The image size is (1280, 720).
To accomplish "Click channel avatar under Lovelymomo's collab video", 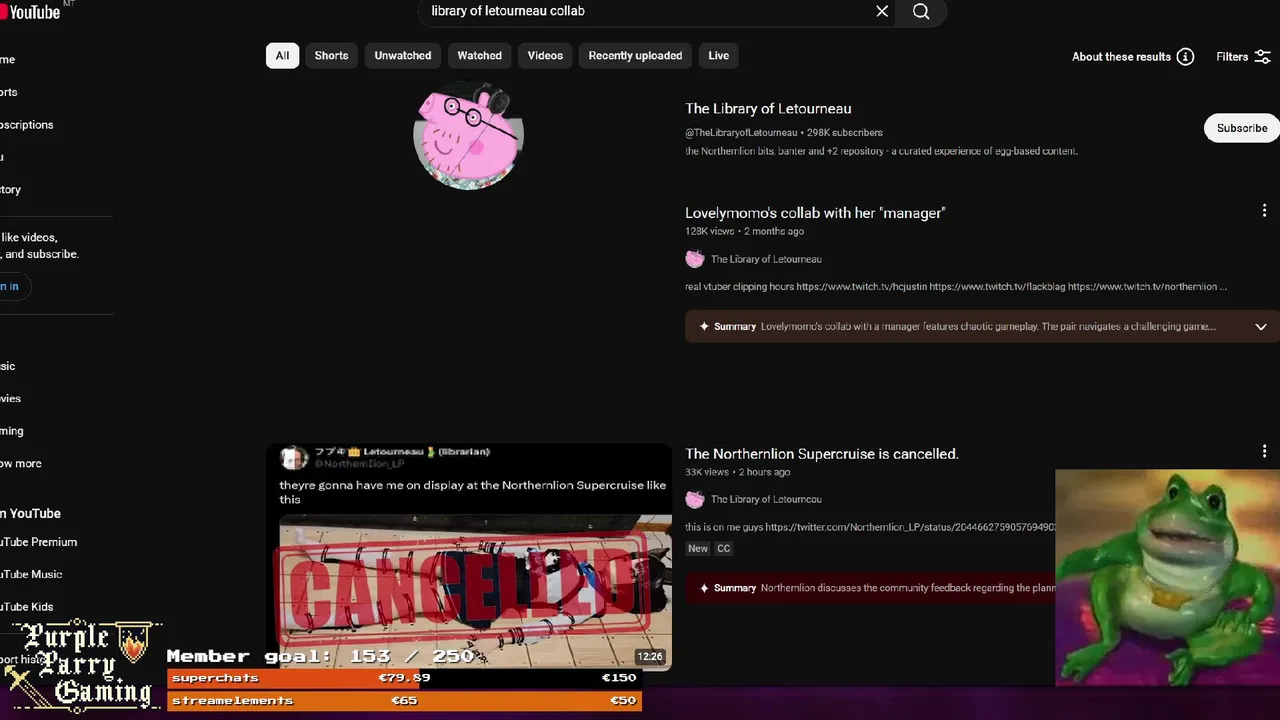I will [695, 259].
